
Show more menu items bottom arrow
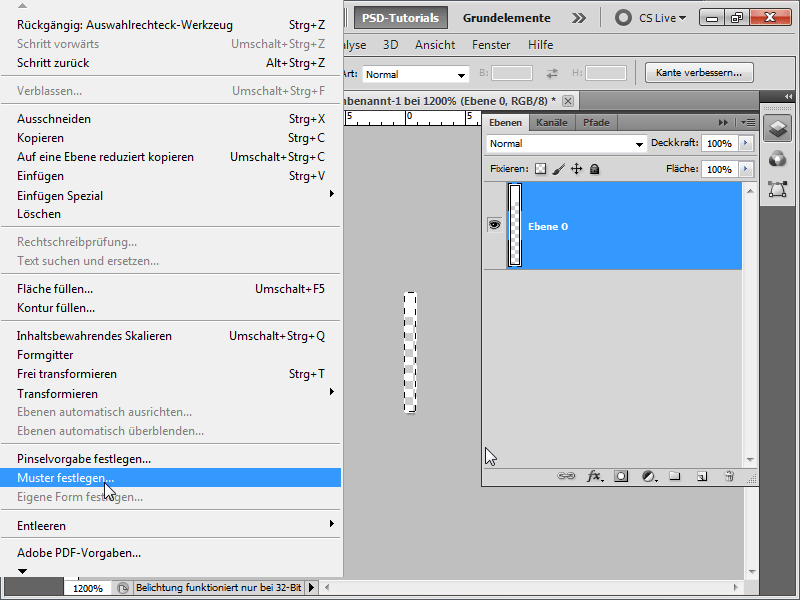(x=22, y=571)
